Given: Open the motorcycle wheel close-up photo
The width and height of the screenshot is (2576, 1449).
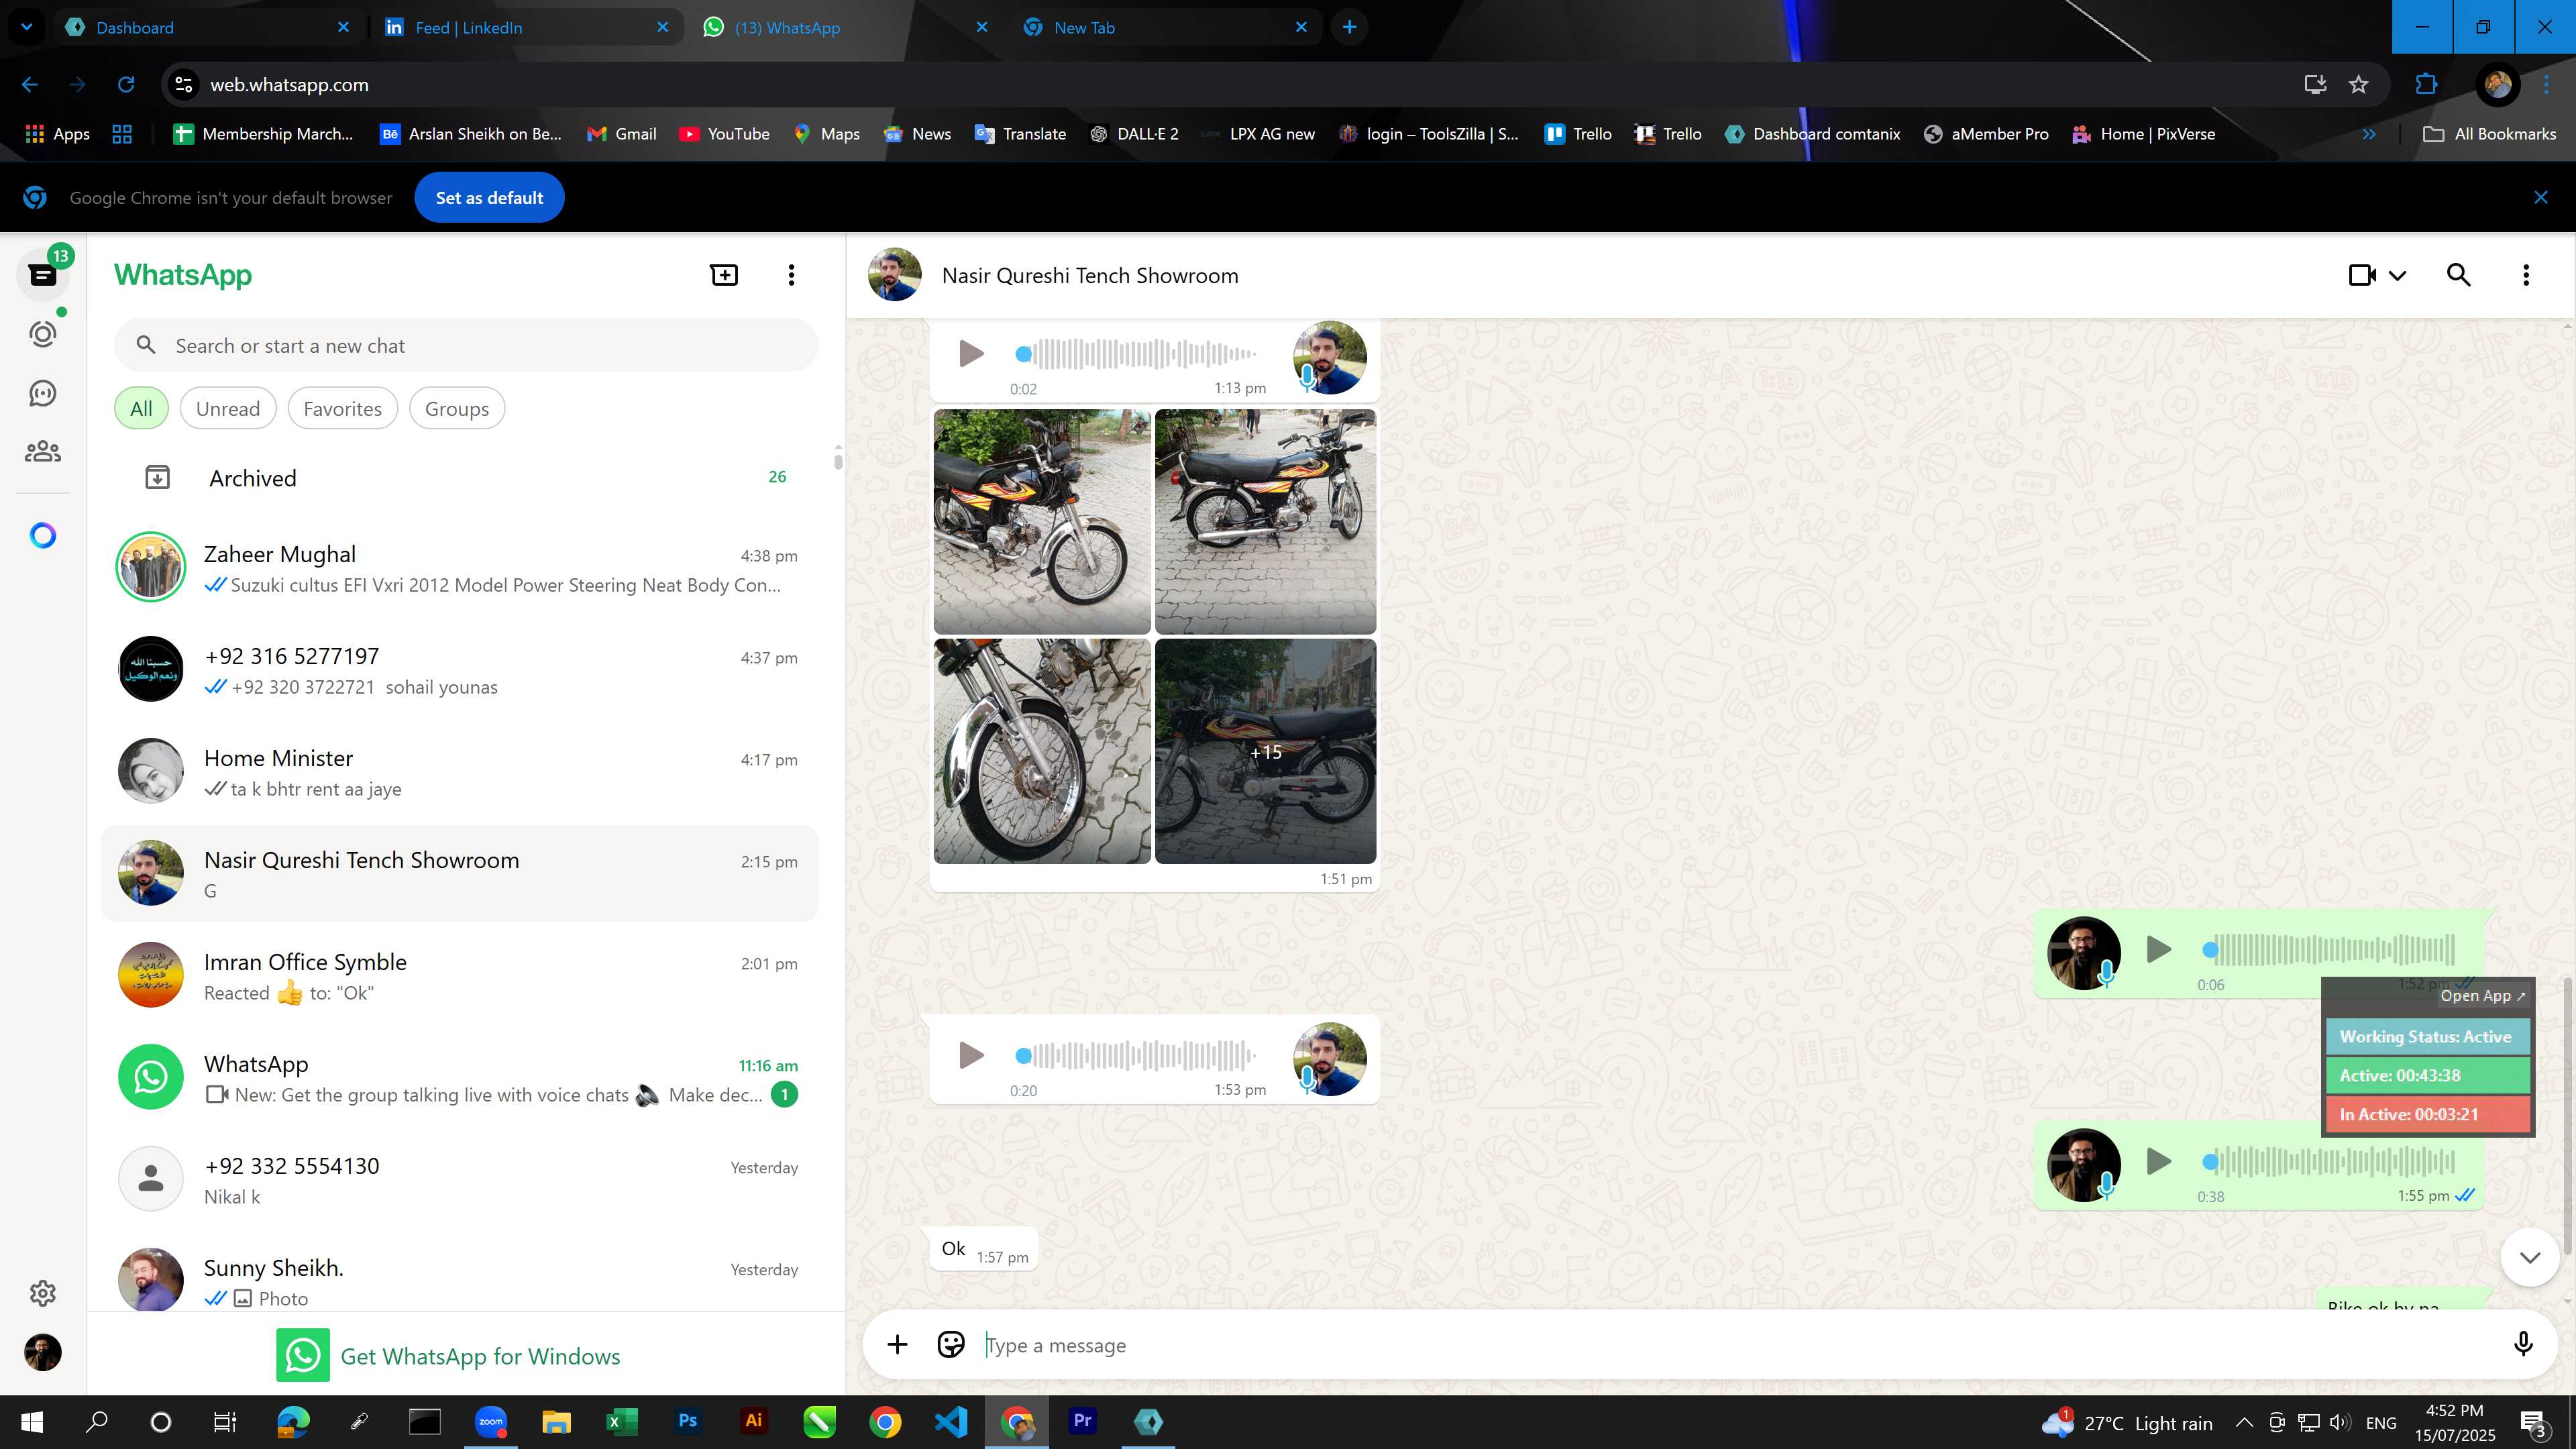Looking at the screenshot, I should (1042, 751).
